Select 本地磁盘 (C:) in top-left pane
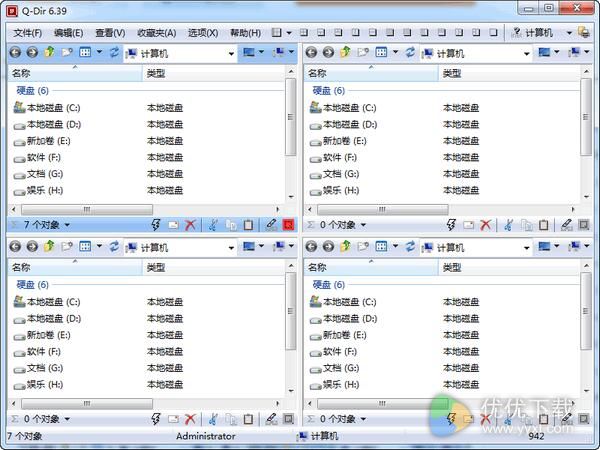Image resolution: width=600 pixels, height=450 pixels. (47, 108)
